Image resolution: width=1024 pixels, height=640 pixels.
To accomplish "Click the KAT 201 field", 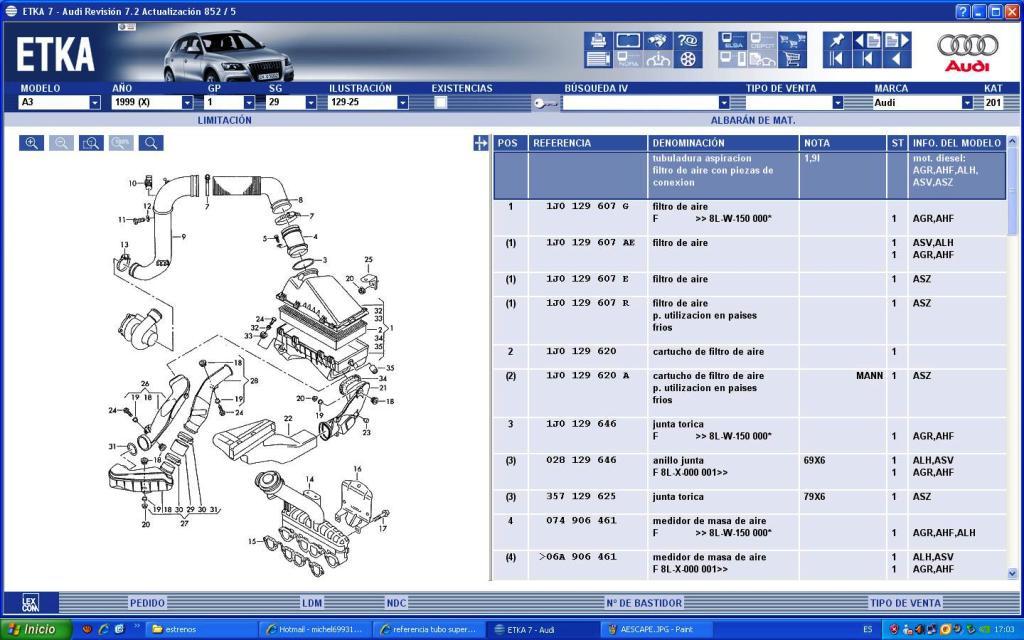I will click(x=993, y=103).
